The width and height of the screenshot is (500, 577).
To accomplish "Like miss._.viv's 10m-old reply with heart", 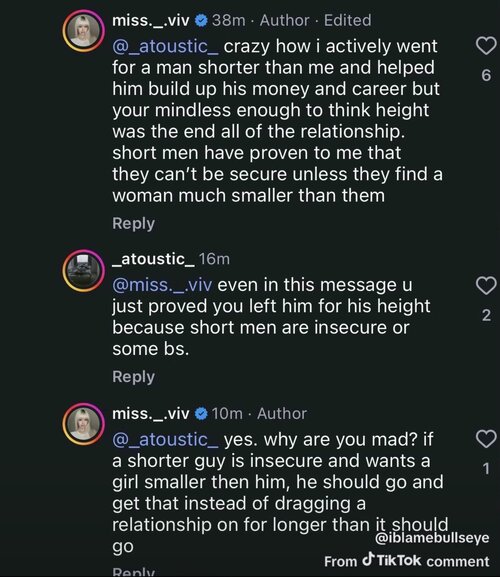I will click(486, 439).
